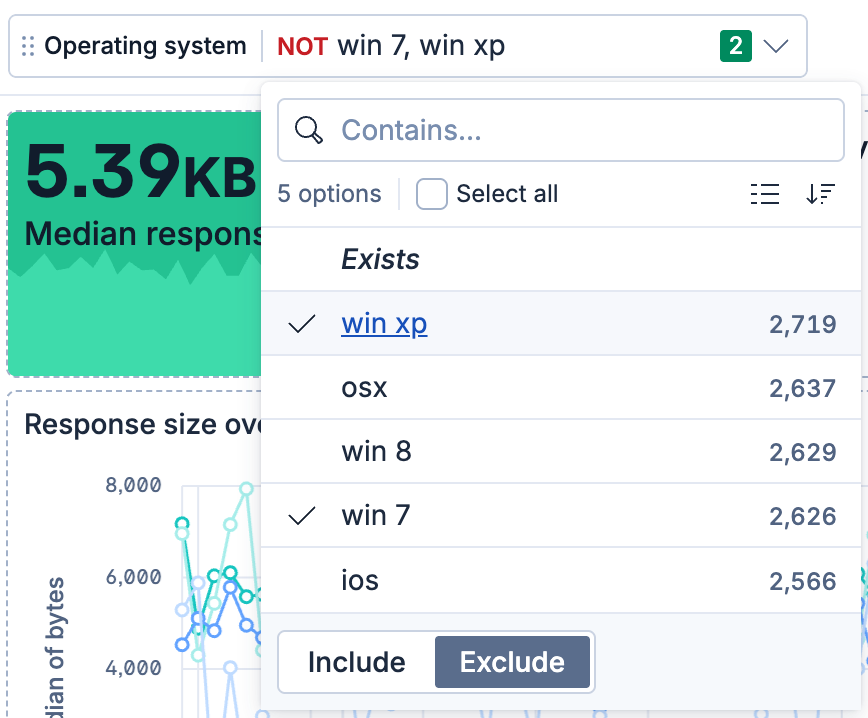Click the green selection count badge
The image size is (868, 718).
pos(736,45)
